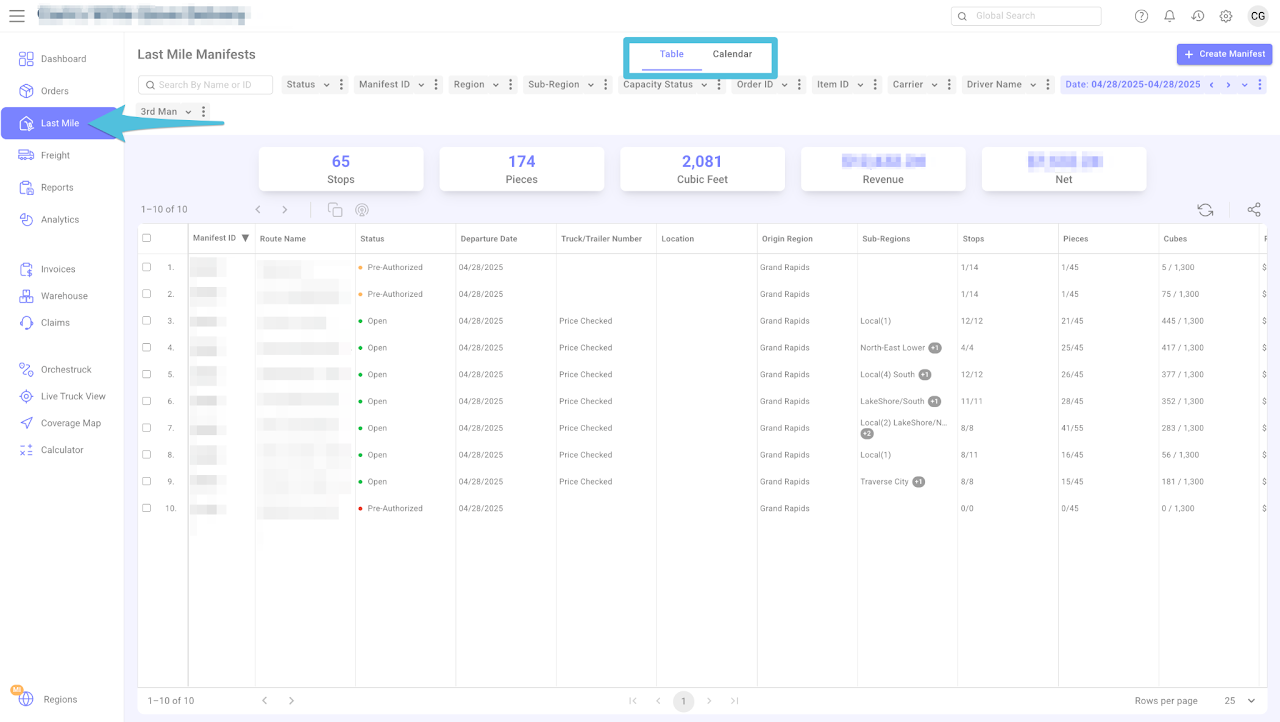Open the Carrier filter dropdown
The height and width of the screenshot is (722, 1280).
click(915, 85)
